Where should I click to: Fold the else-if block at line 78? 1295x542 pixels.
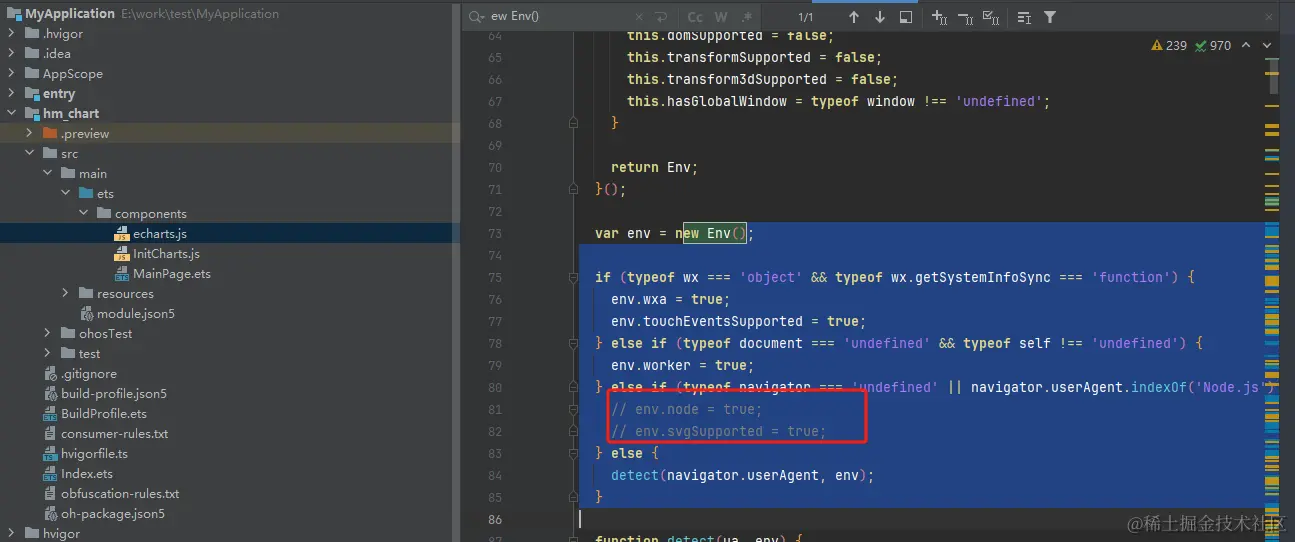pyautogui.click(x=573, y=343)
